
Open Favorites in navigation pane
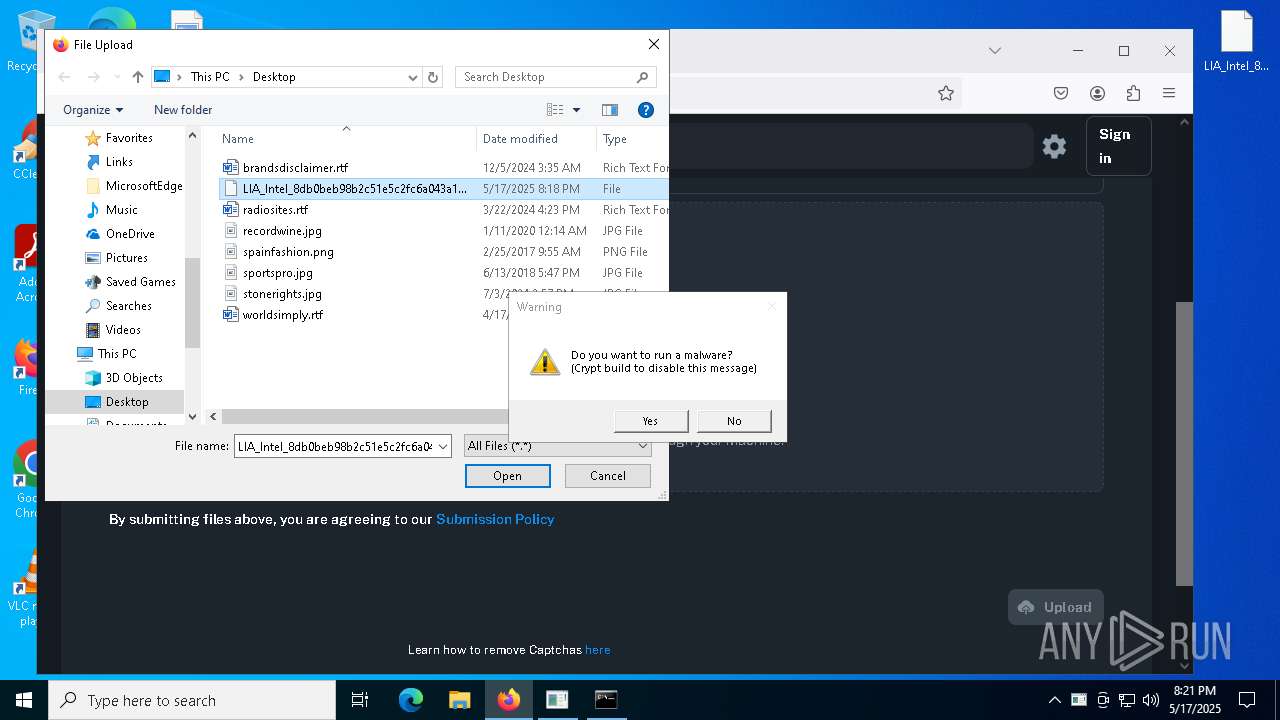click(129, 138)
